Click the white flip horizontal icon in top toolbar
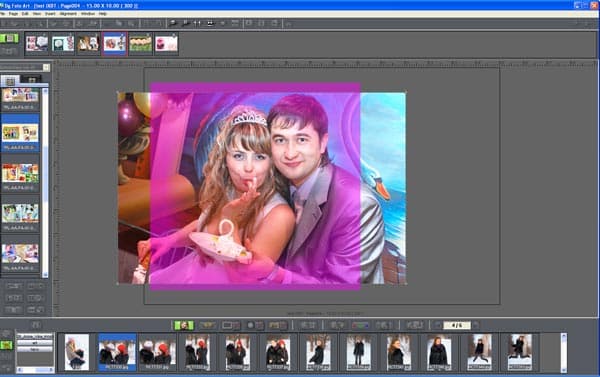This screenshot has width=600, height=377. (x=197, y=23)
